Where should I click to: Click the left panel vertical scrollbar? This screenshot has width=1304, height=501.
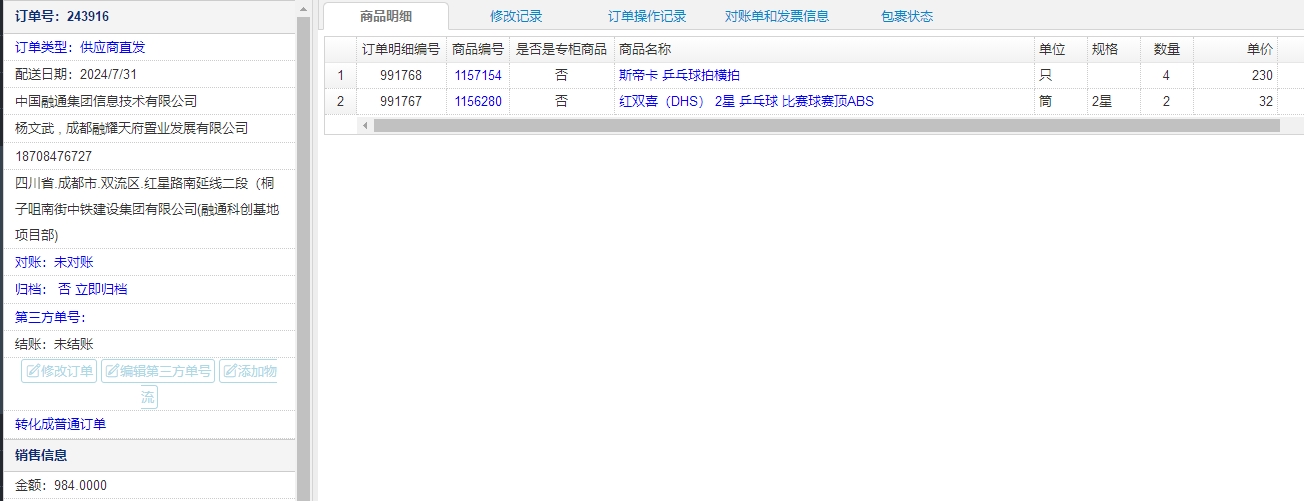(x=304, y=258)
